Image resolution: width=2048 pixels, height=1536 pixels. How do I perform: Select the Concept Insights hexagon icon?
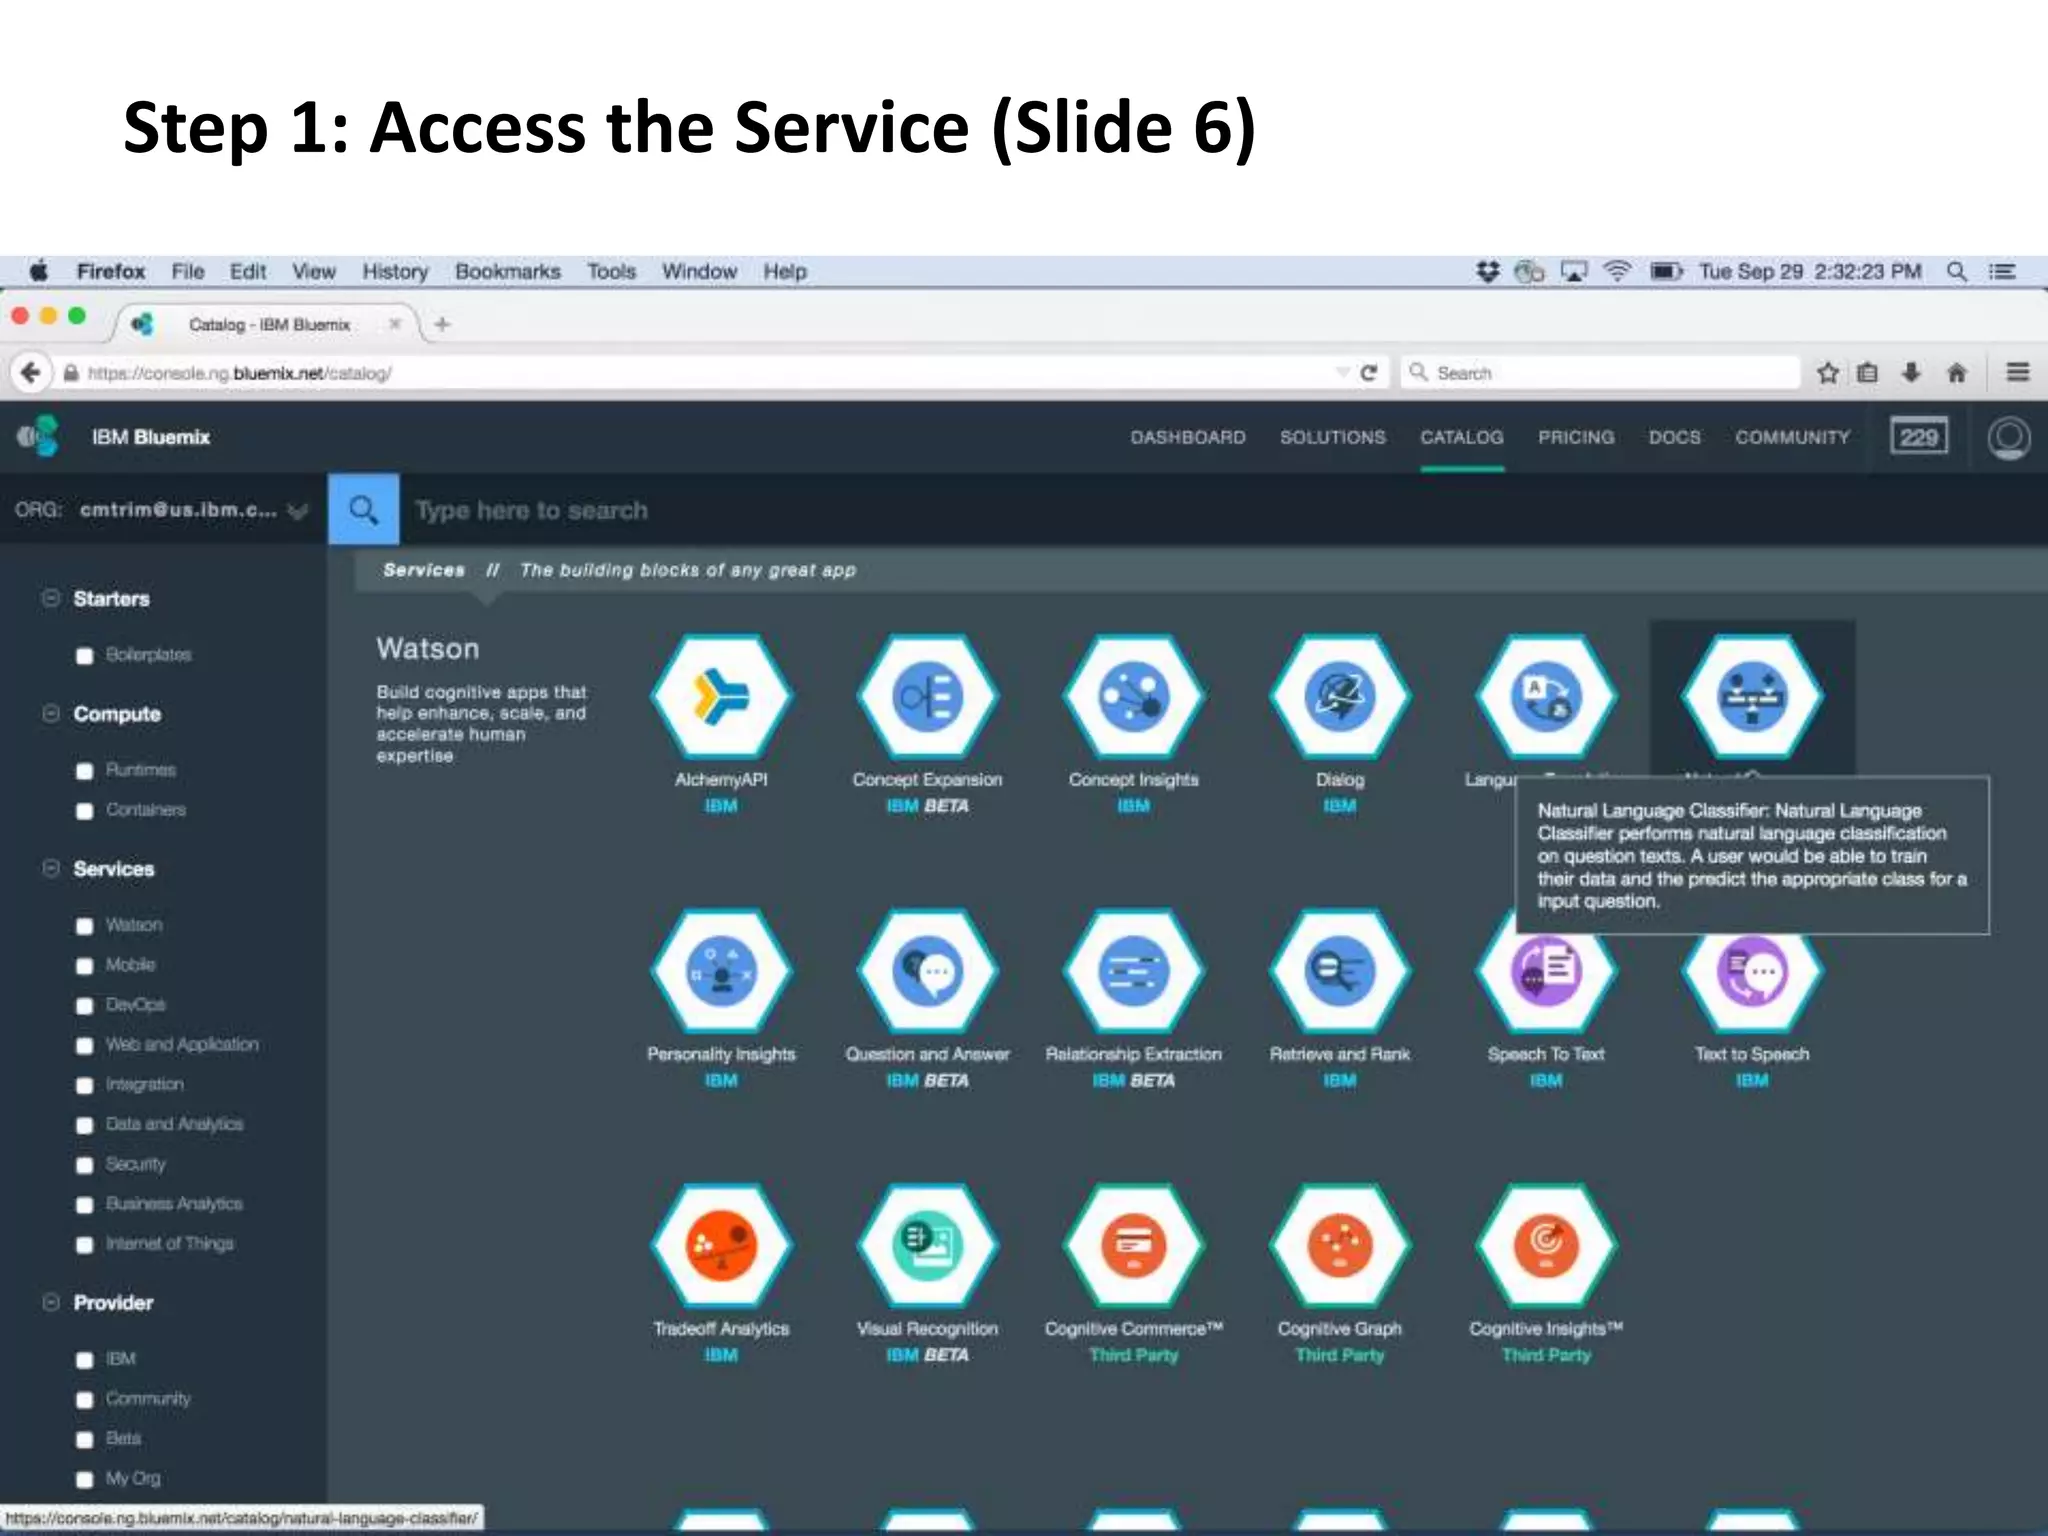click(x=1133, y=696)
